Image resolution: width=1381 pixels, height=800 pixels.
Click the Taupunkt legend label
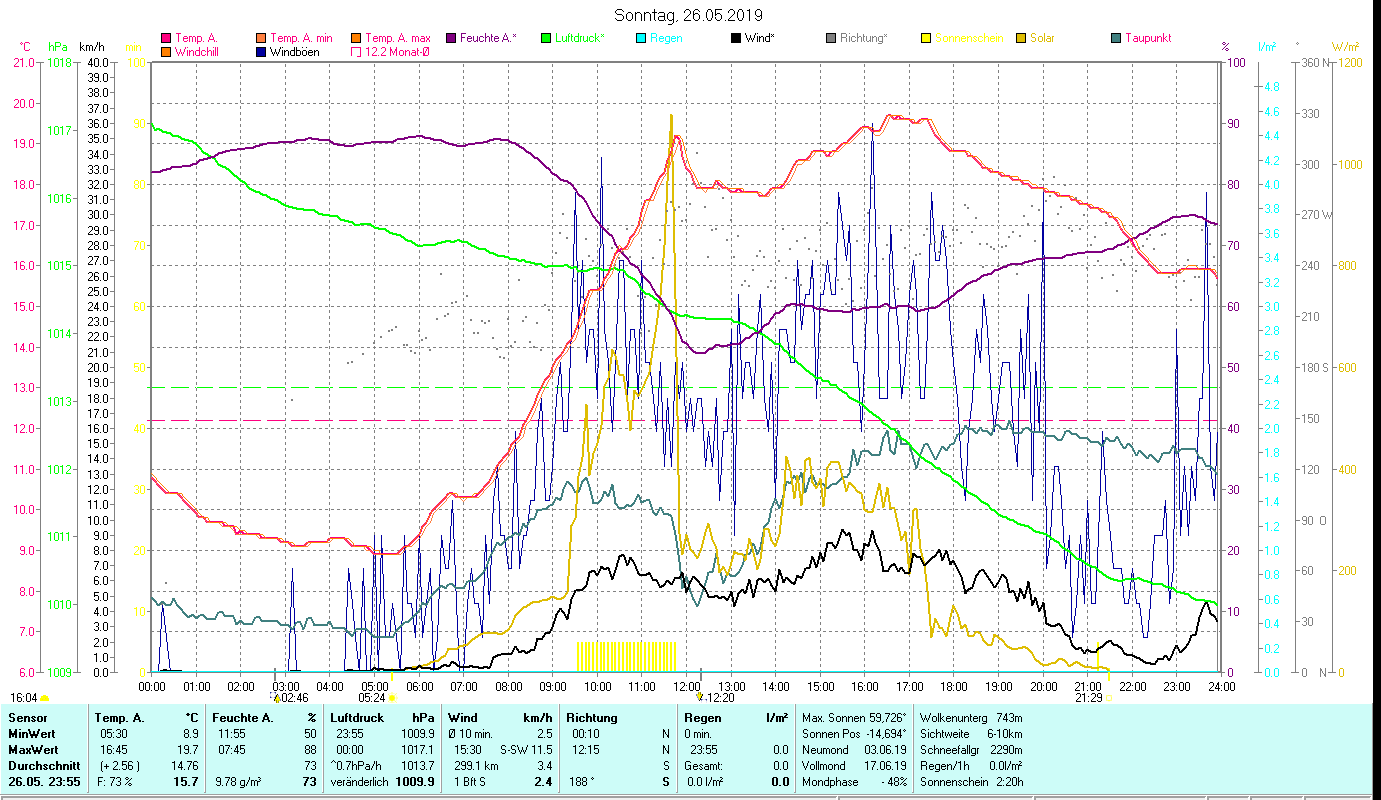click(1147, 38)
